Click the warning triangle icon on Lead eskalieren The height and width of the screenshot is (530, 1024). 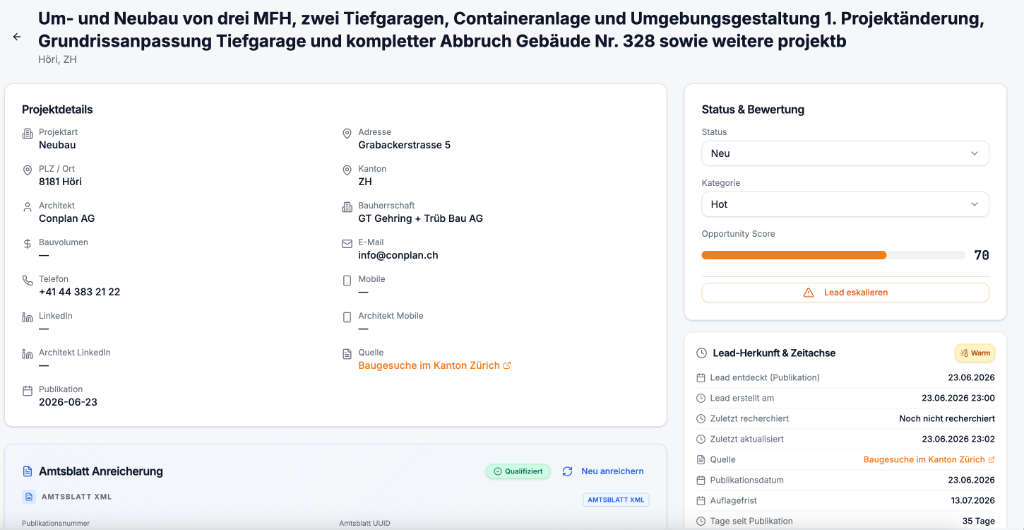808,293
